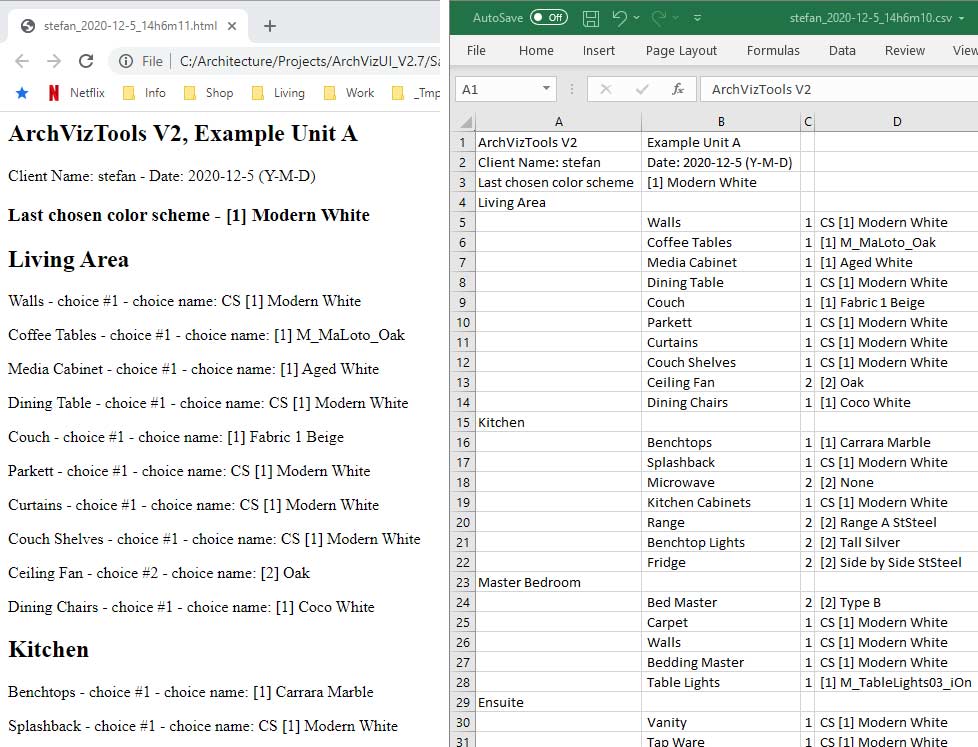Expand the Name Box dropdown arrow
Screen dimensions: 978x747
pos(546,89)
